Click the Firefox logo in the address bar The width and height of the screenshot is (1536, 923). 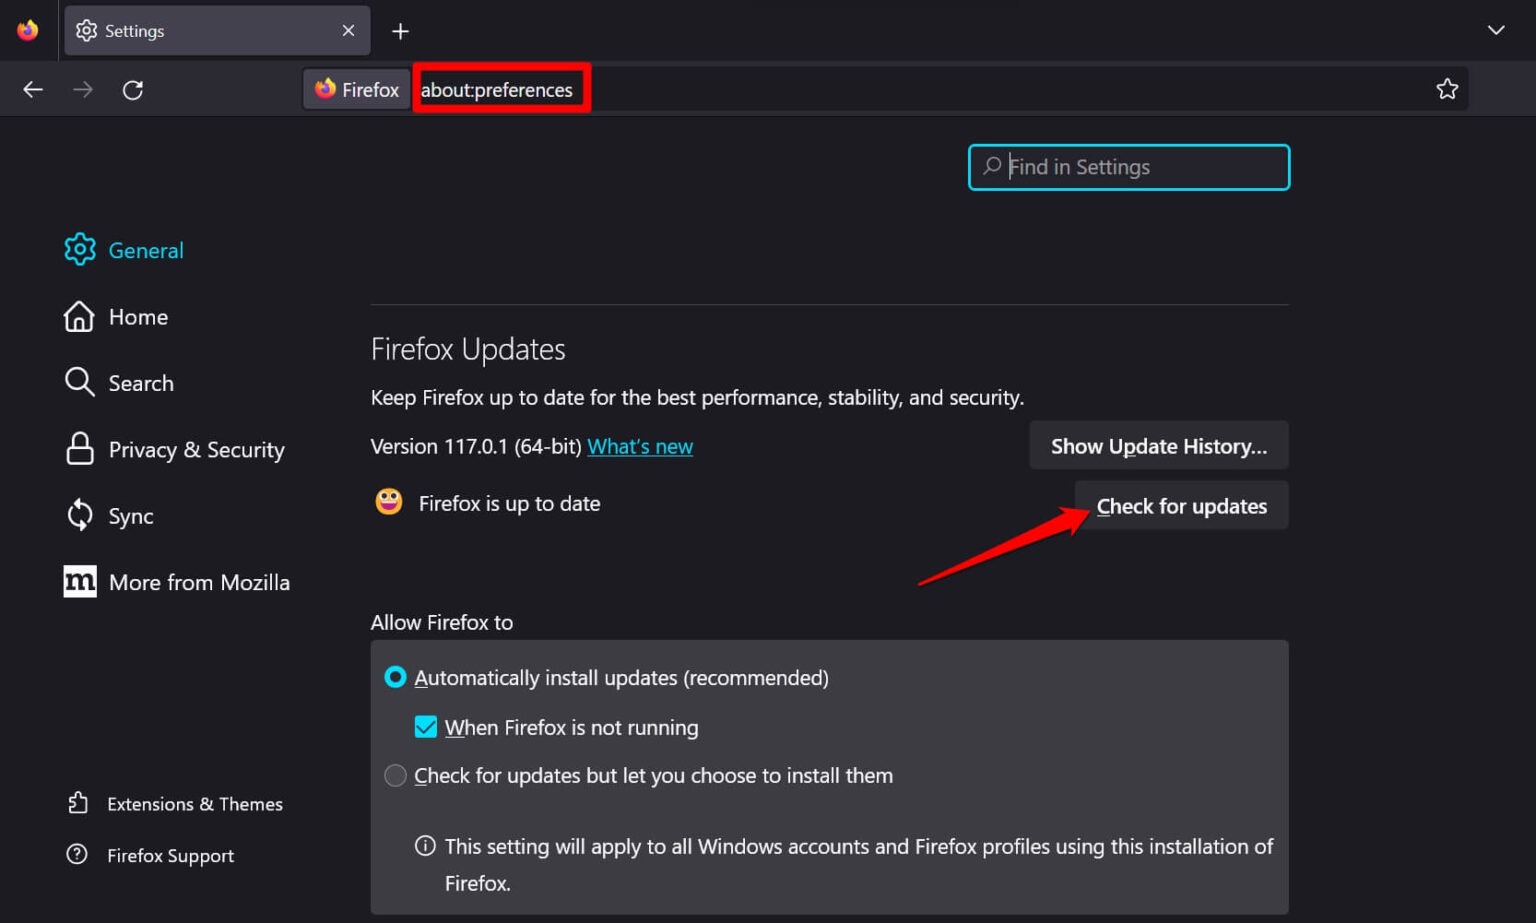(x=324, y=89)
